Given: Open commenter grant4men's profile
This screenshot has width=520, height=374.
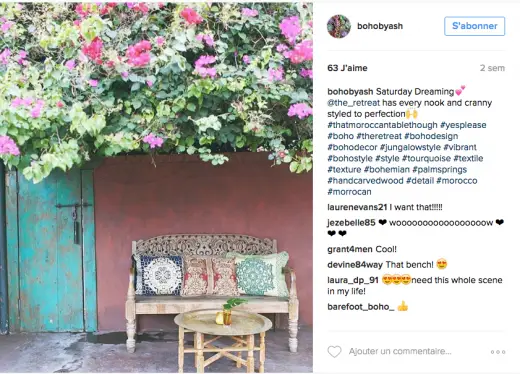Looking at the screenshot, I should point(350,249).
